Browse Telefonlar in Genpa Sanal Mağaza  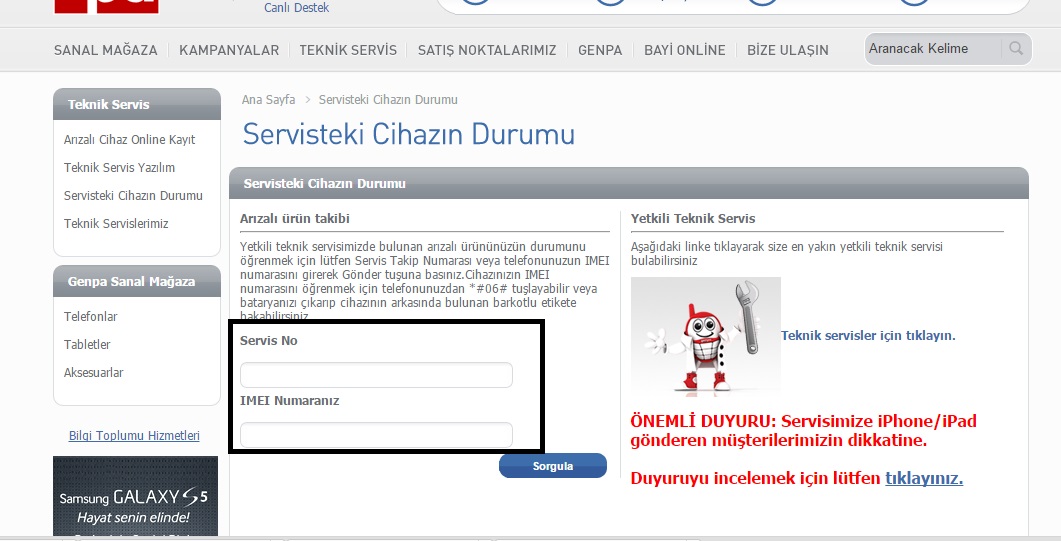(91, 316)
